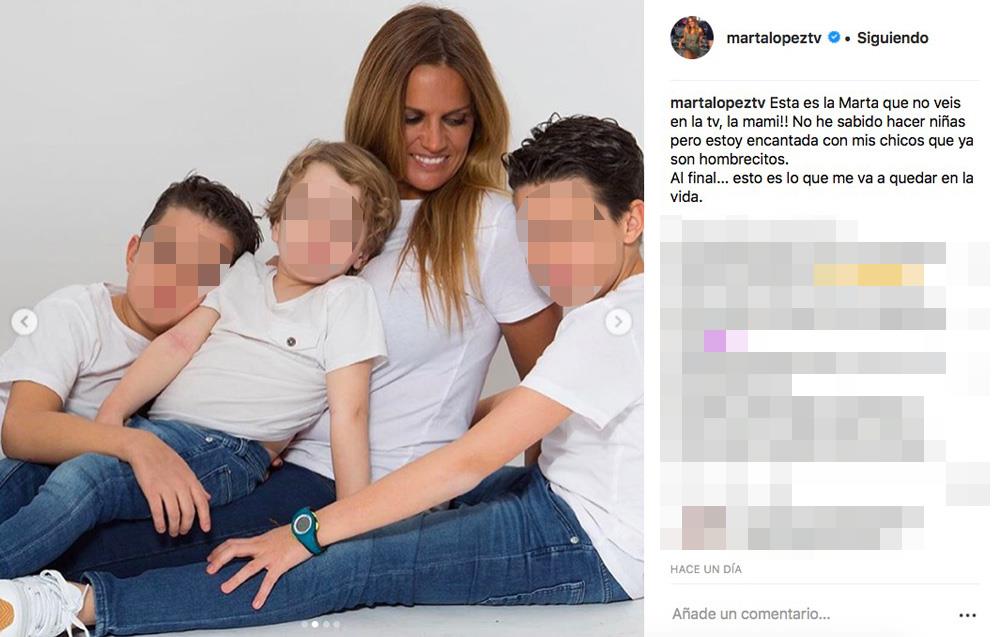Viewport: 1000px width, 637px height.
Task: Select the first carousel indicator dot
Action: point(305,624)
